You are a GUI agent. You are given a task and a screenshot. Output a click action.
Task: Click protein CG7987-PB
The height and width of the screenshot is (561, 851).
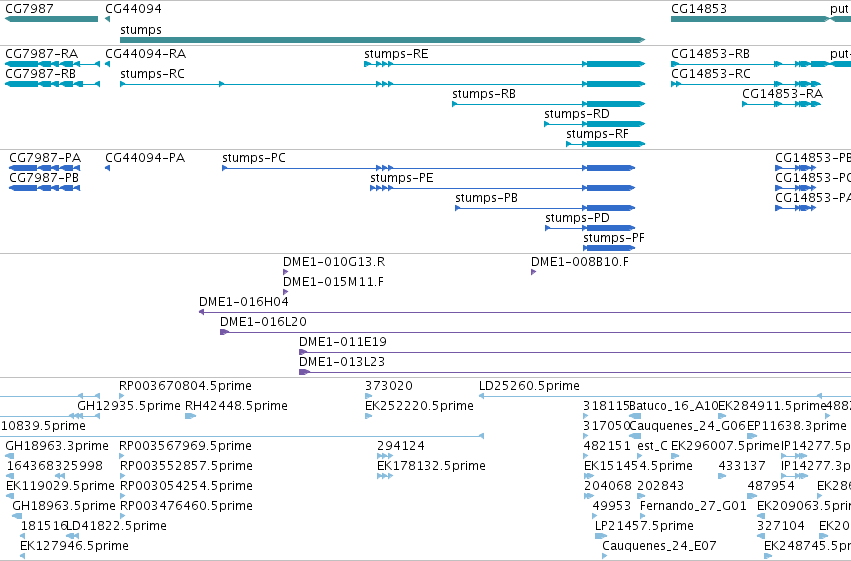(45, 188)
